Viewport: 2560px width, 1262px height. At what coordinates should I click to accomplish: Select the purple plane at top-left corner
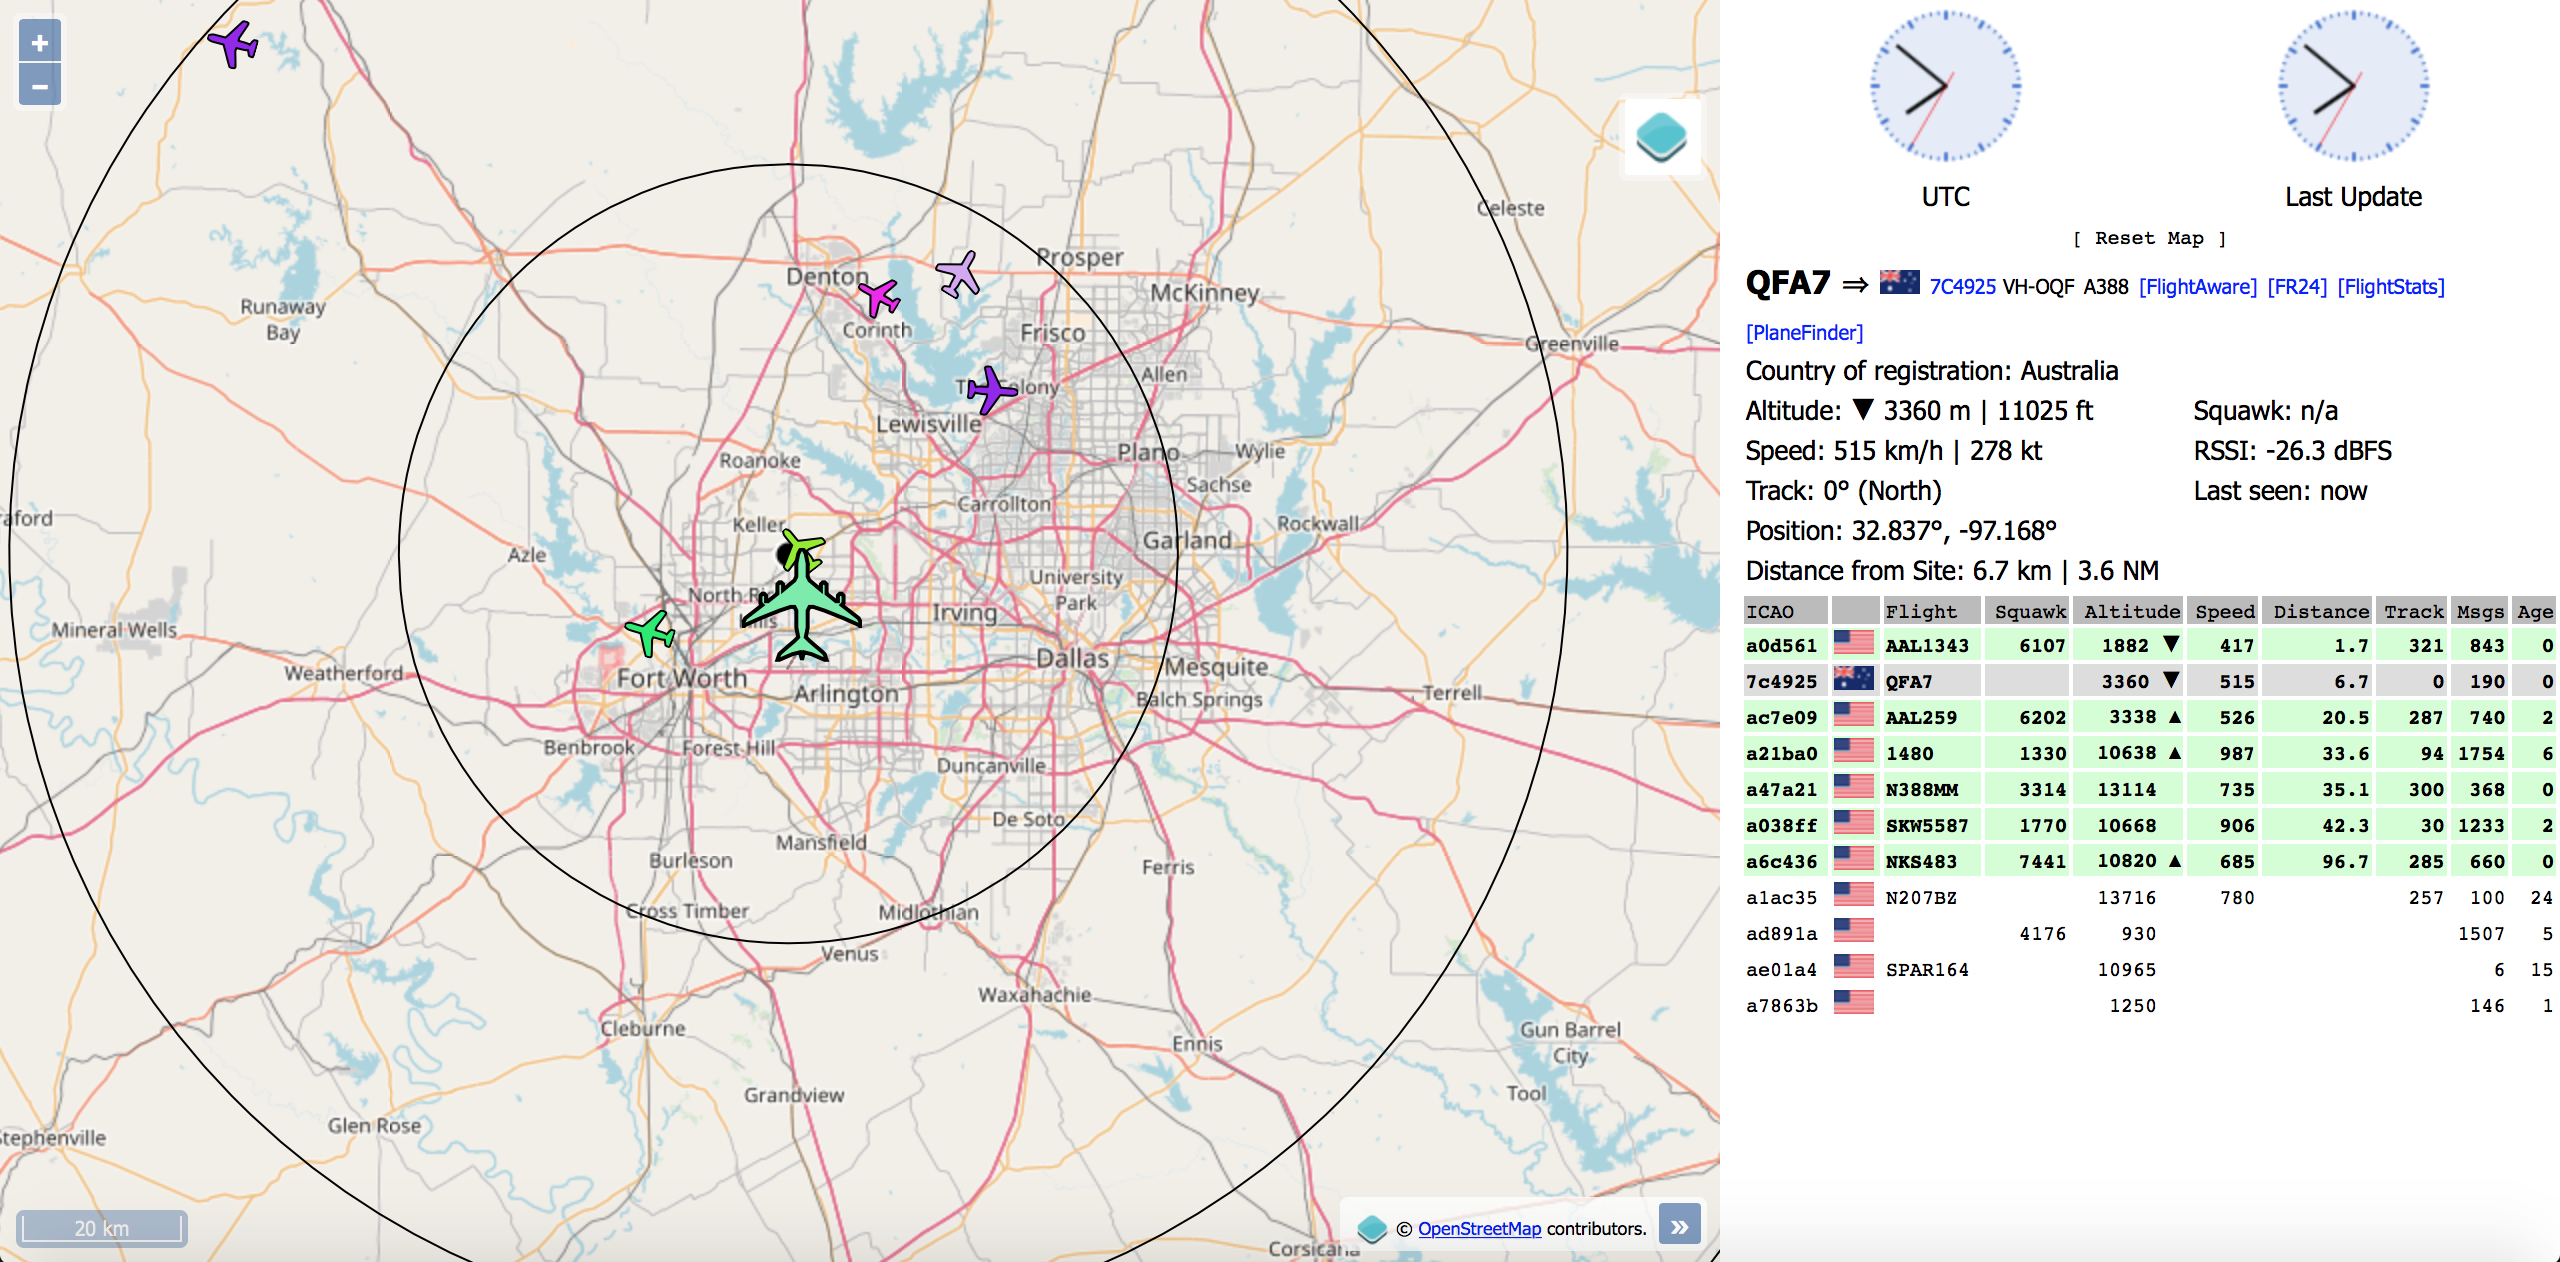pos(234,43)
